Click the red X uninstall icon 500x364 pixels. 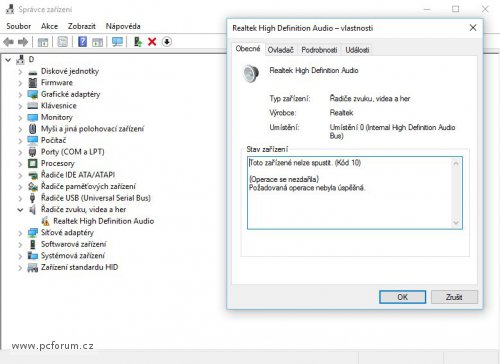point(152,42)
